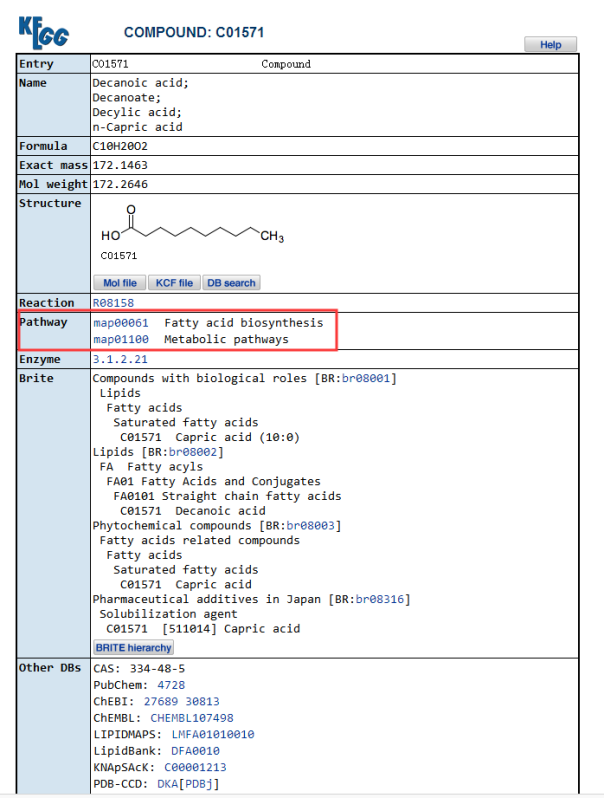Open ChEBI entry 30813
This screenshot has height=798, width=605.
pos(203,701)
